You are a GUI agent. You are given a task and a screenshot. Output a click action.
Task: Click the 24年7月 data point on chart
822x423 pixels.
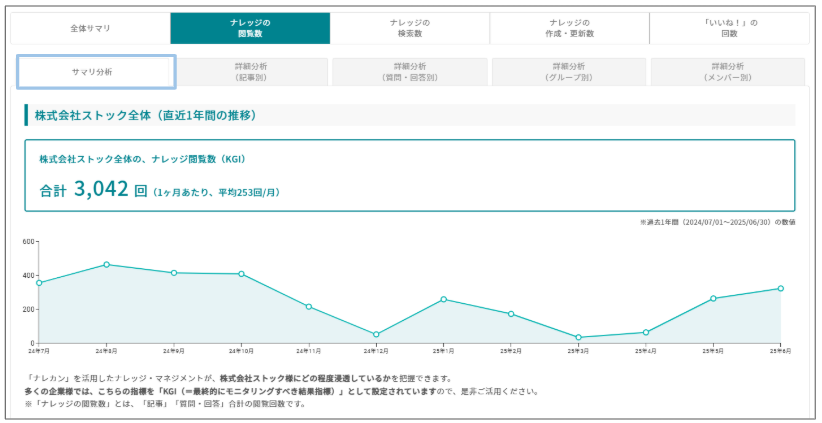click(39, 283)
